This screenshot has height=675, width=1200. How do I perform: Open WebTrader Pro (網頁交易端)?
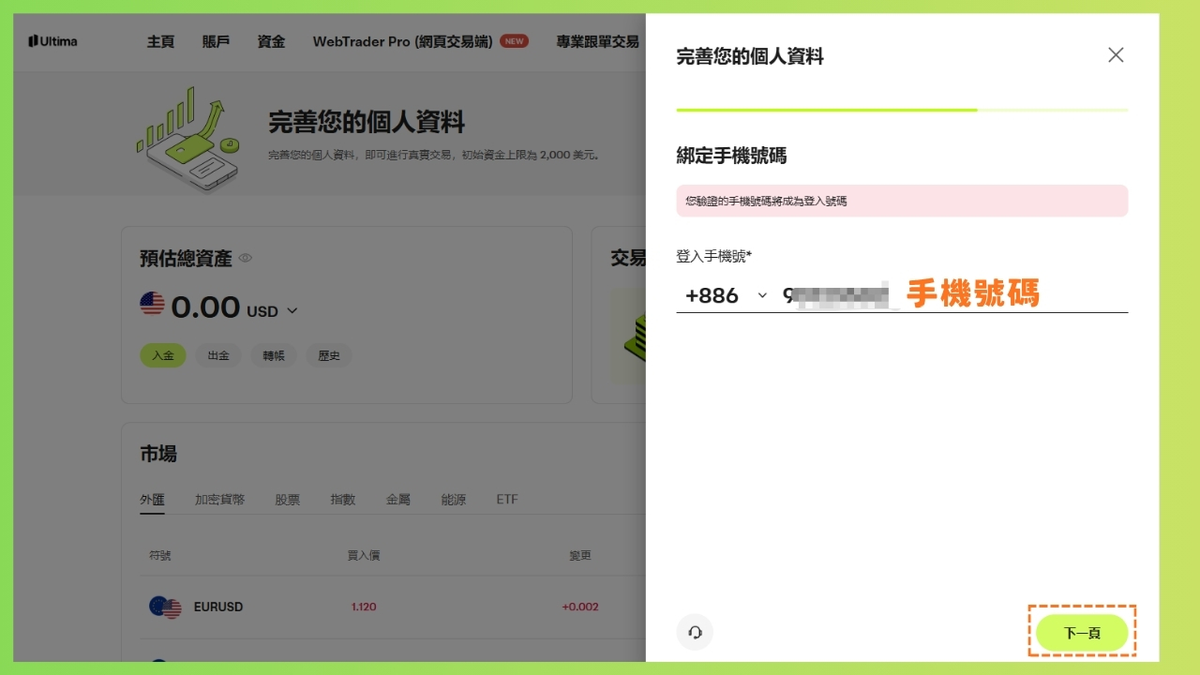click(403, 41)
